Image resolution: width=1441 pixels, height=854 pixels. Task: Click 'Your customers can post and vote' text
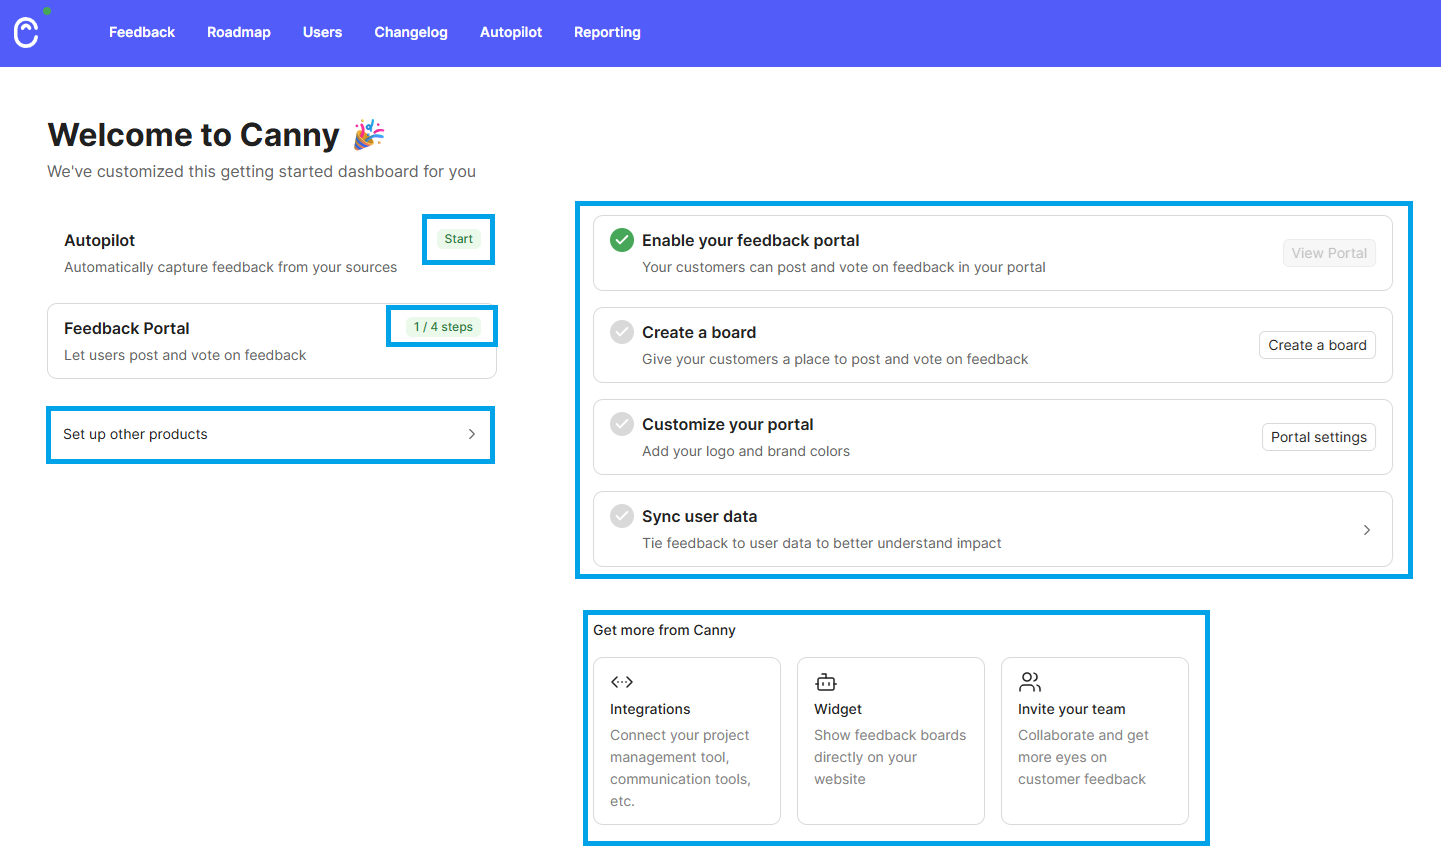coord(844,267)
